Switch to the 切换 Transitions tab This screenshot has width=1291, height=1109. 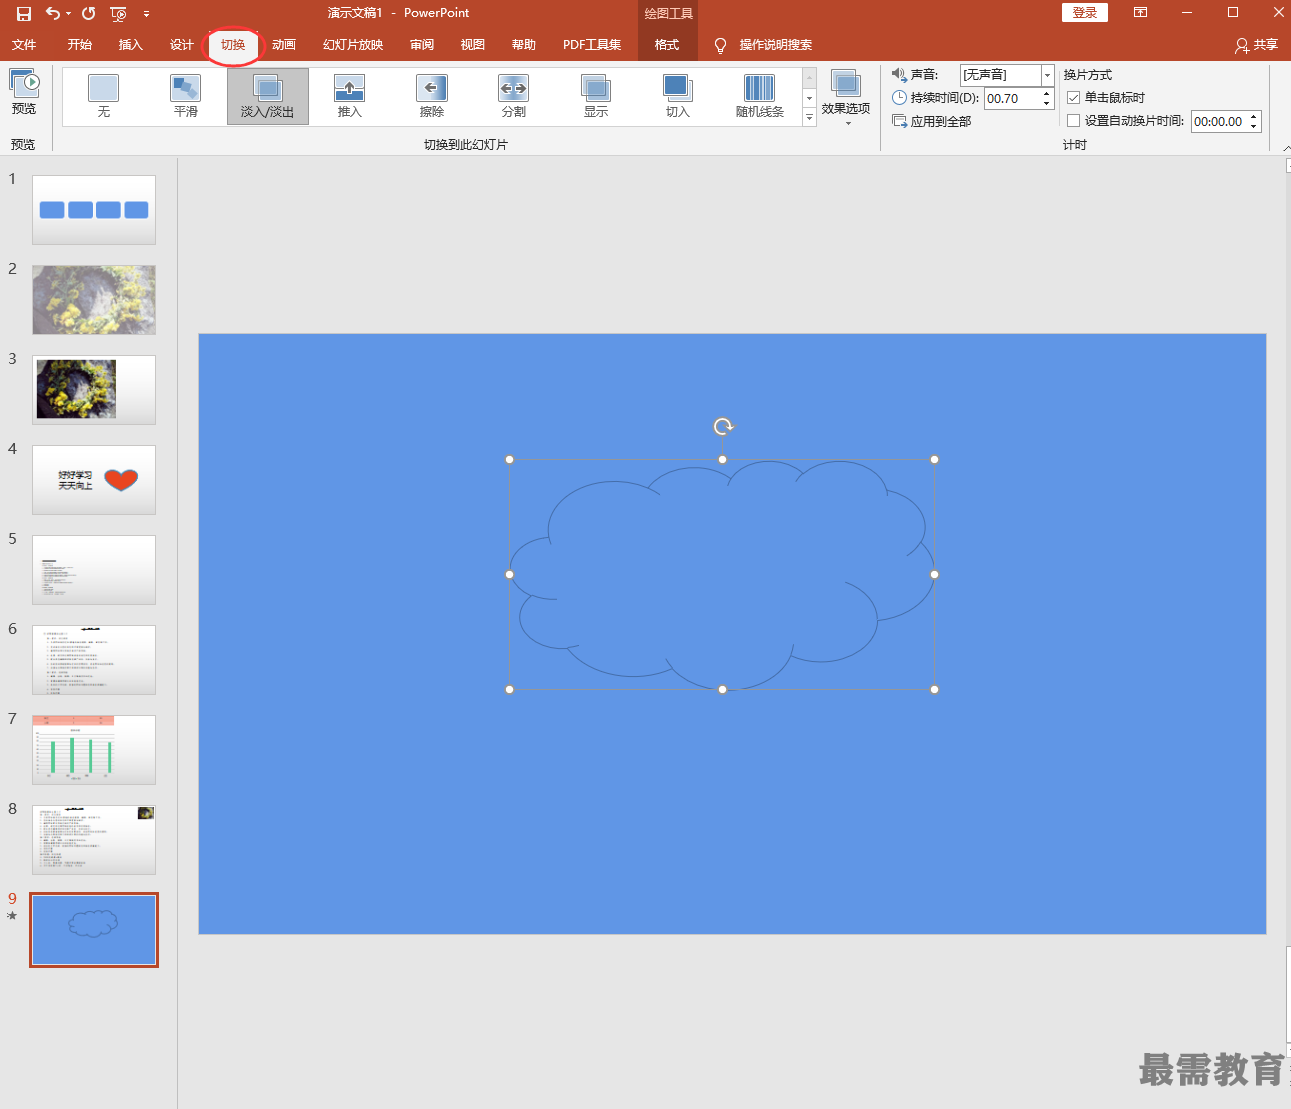[x=233, y=45]
